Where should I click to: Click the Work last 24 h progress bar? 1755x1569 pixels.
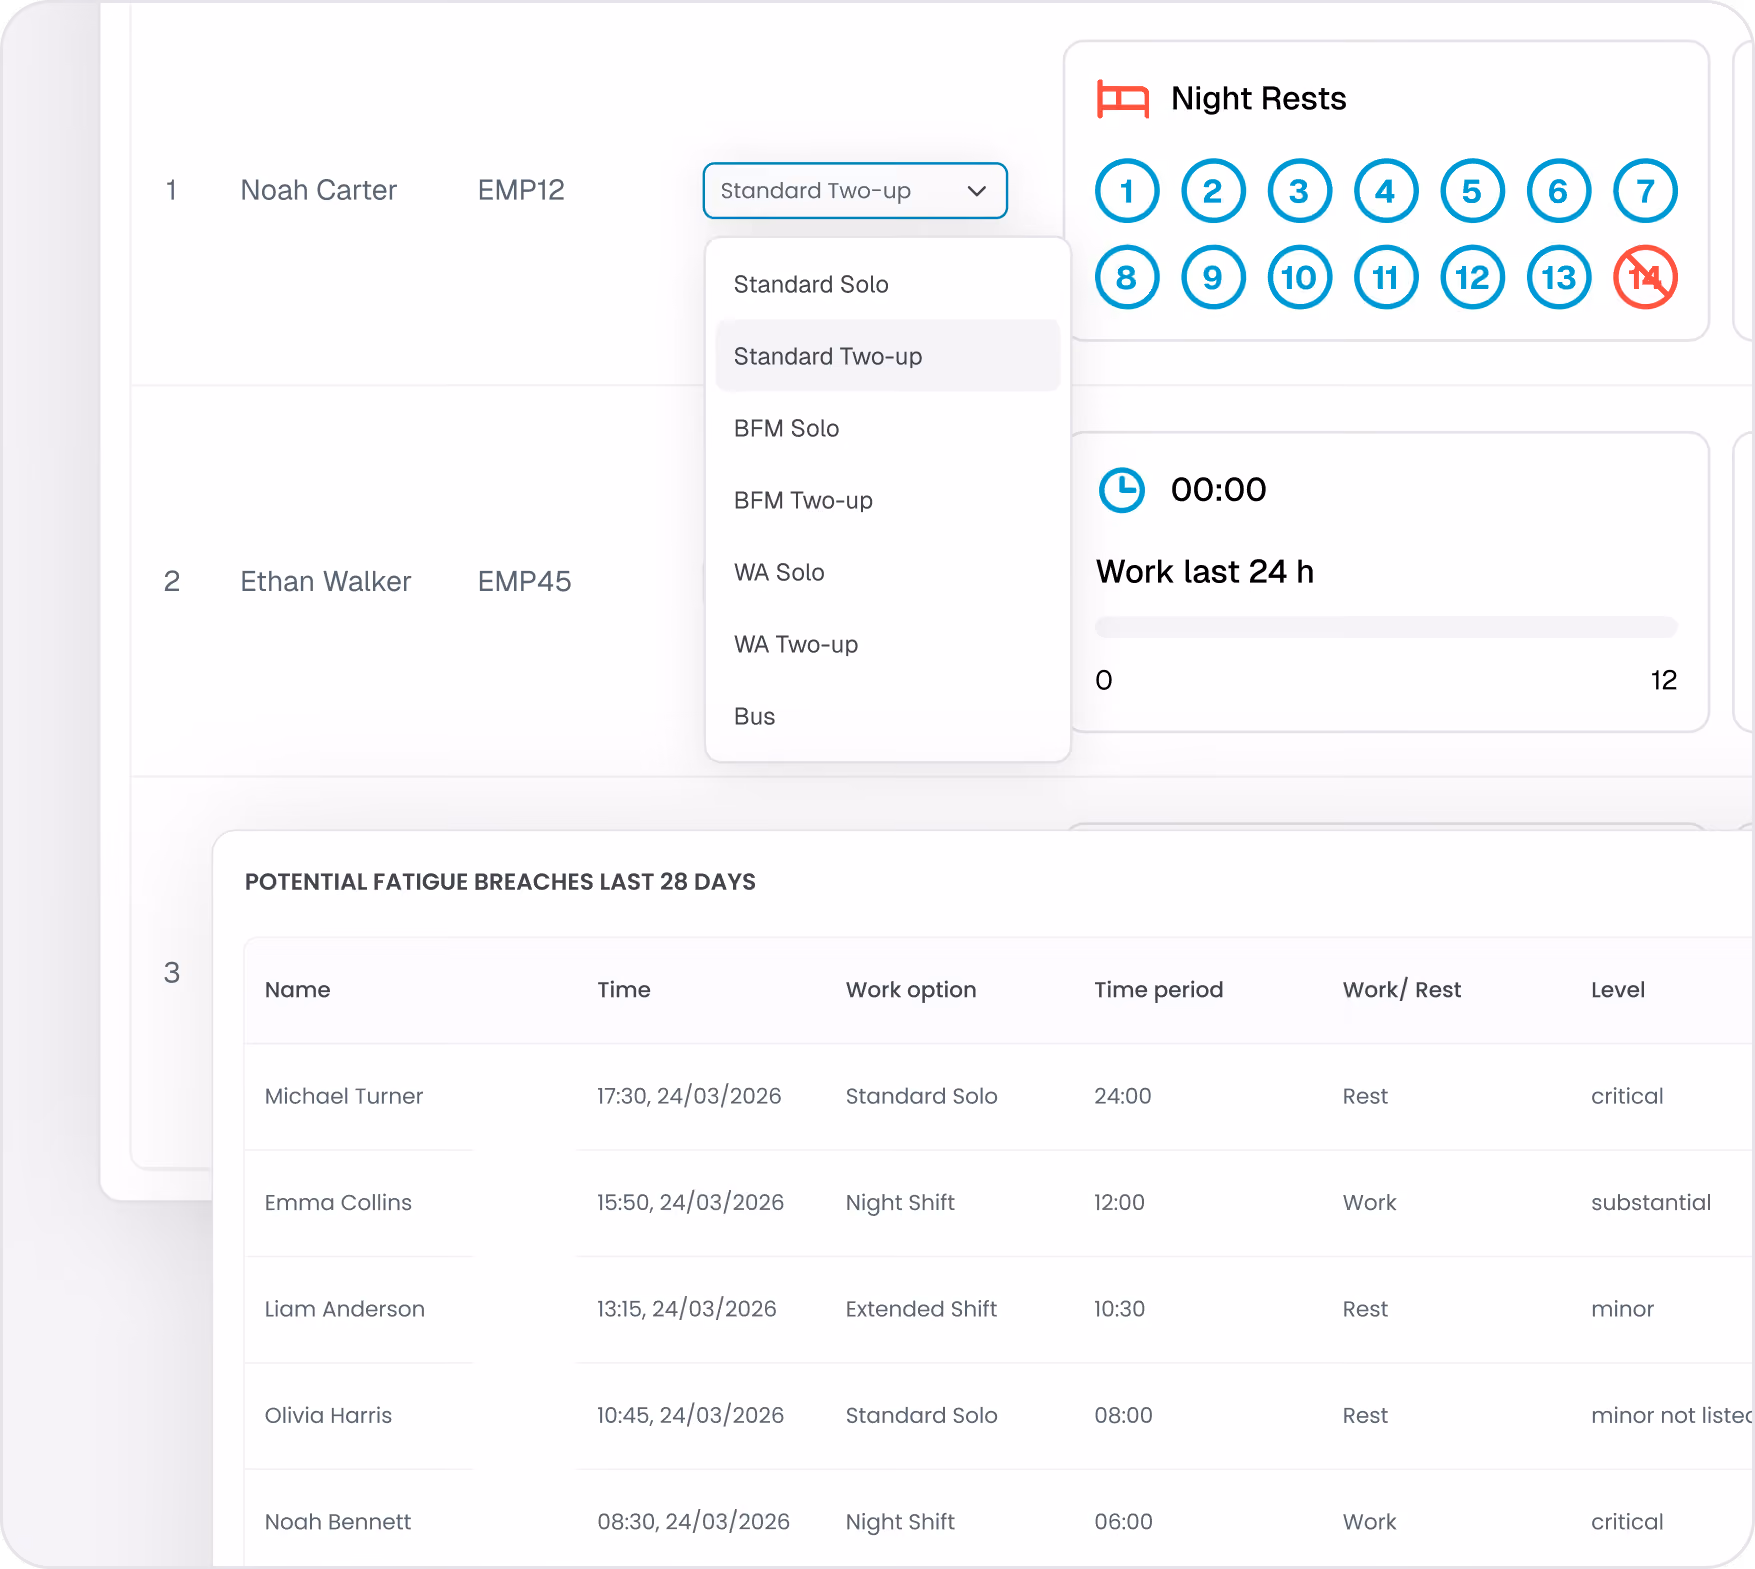pos(1386,627)
